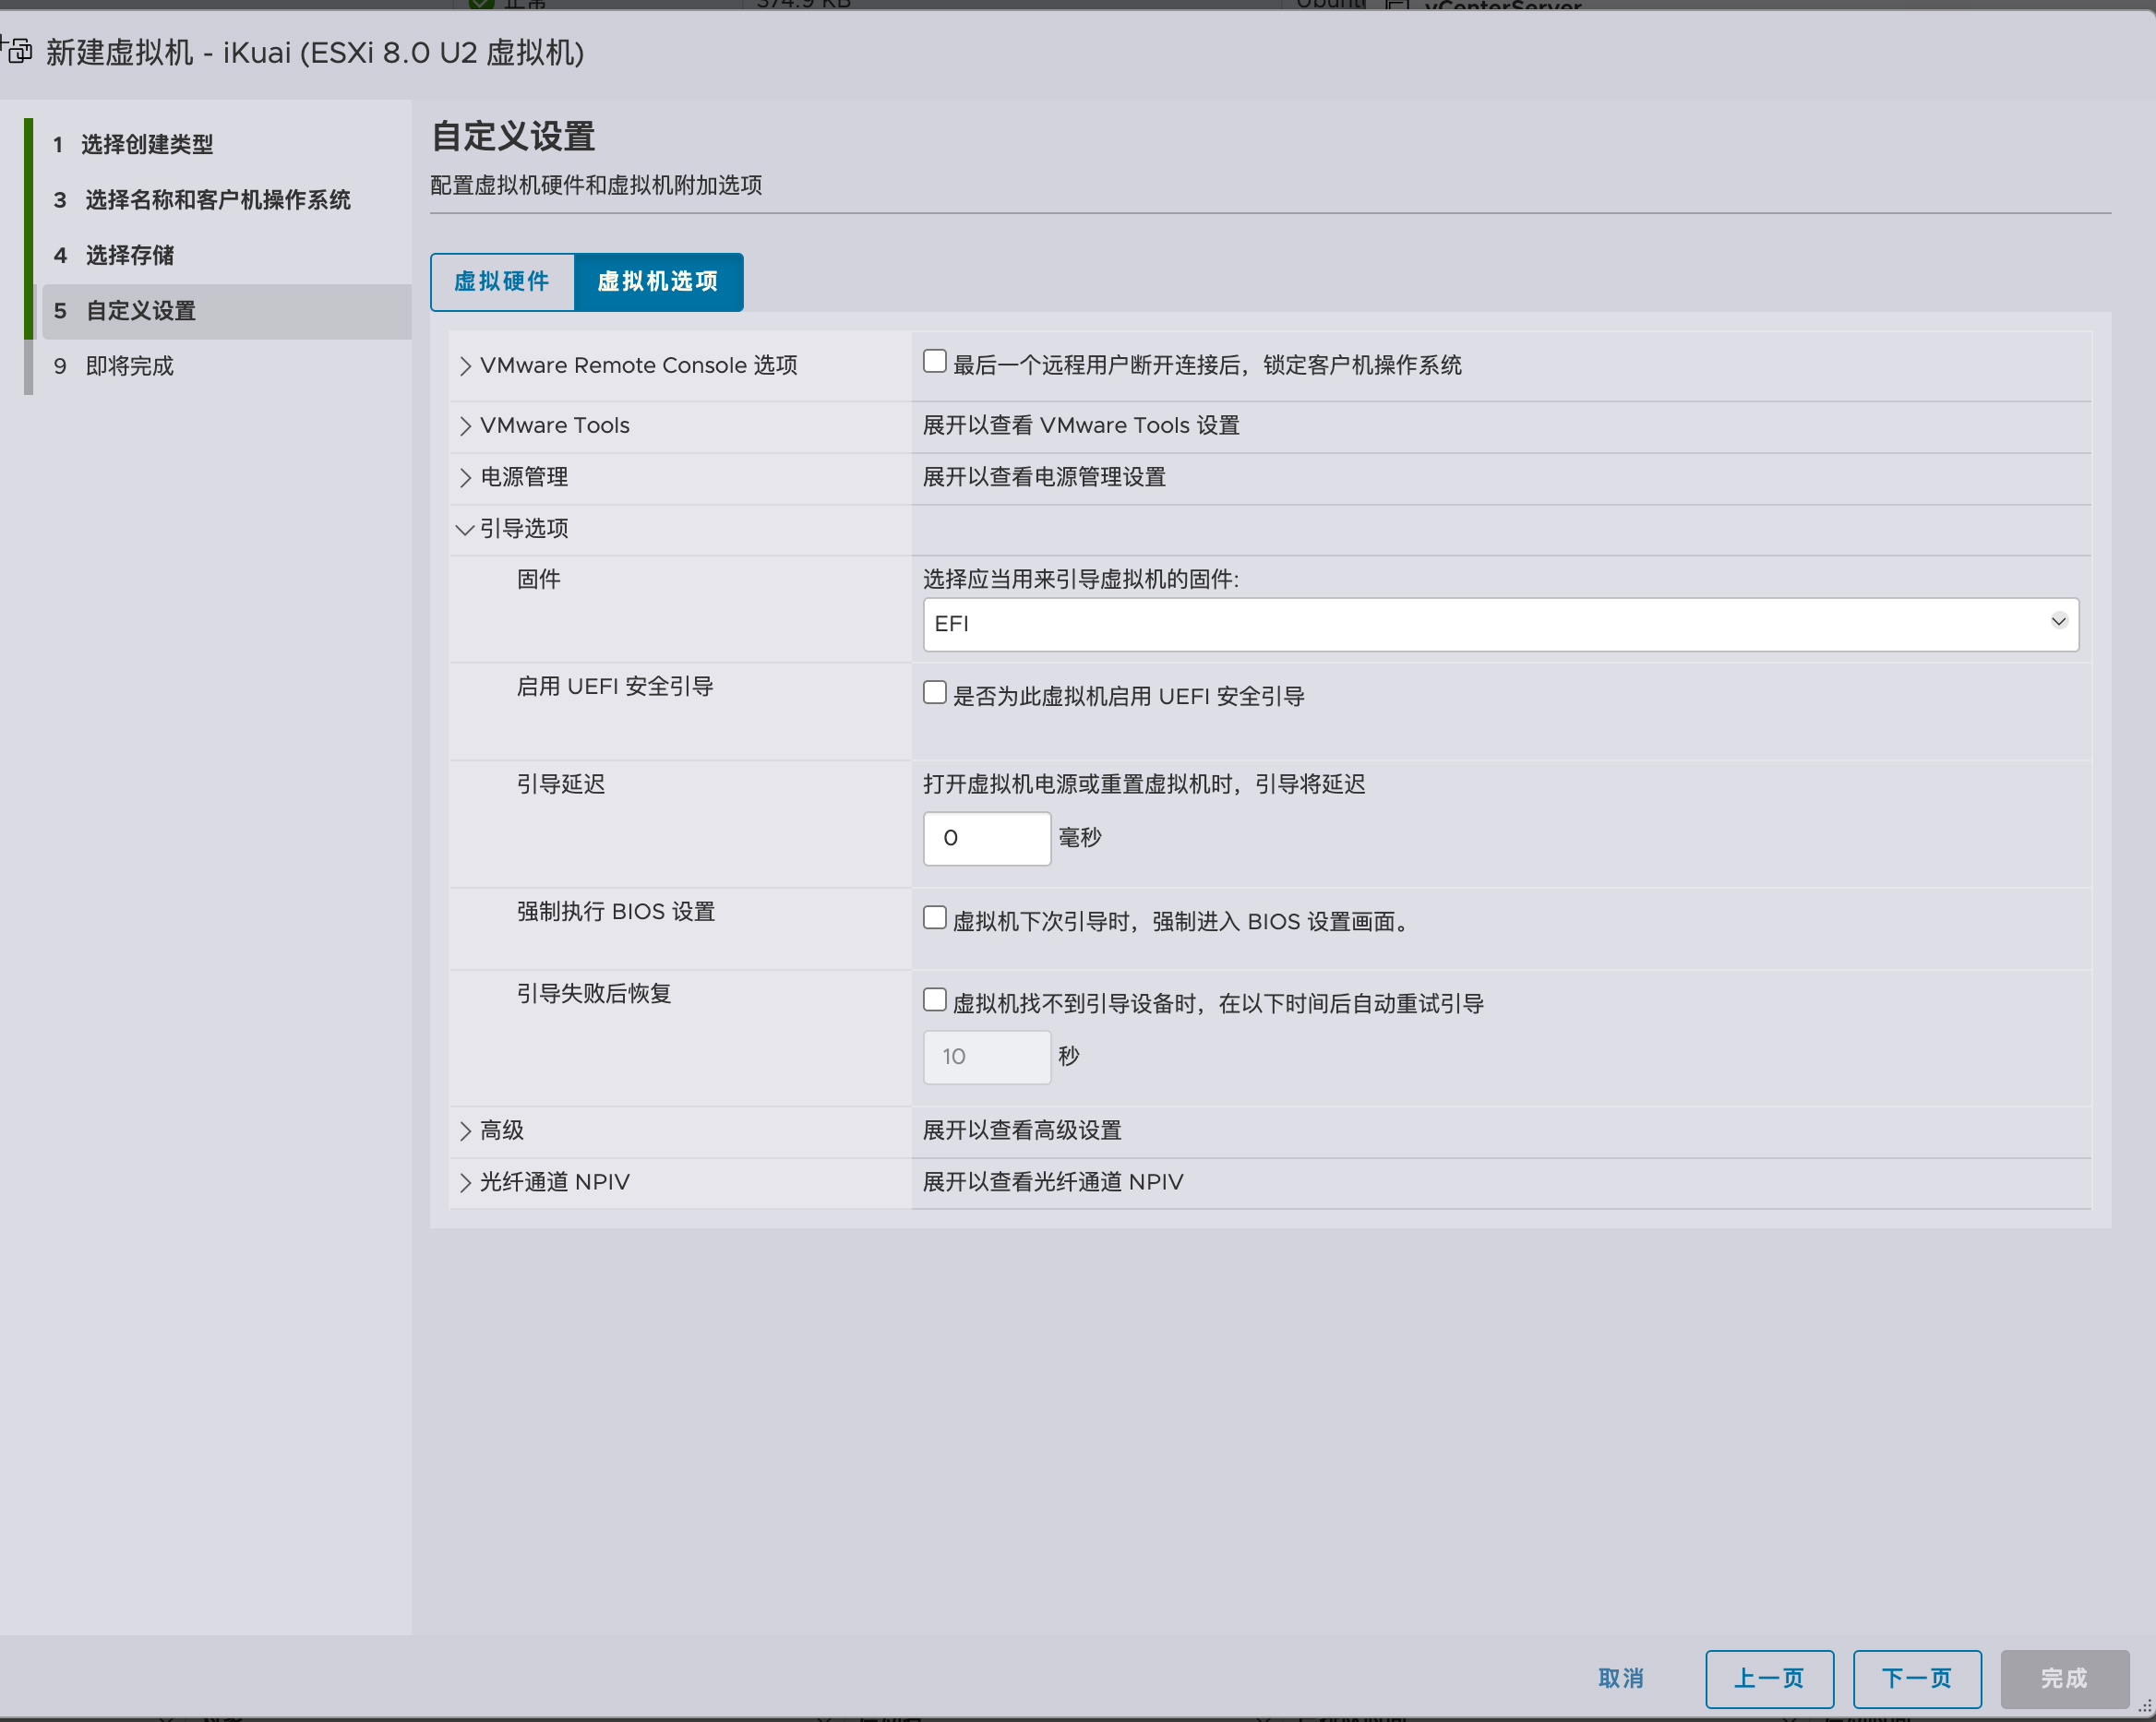Enable UEFI secure boot checkbox

point(934,692)
